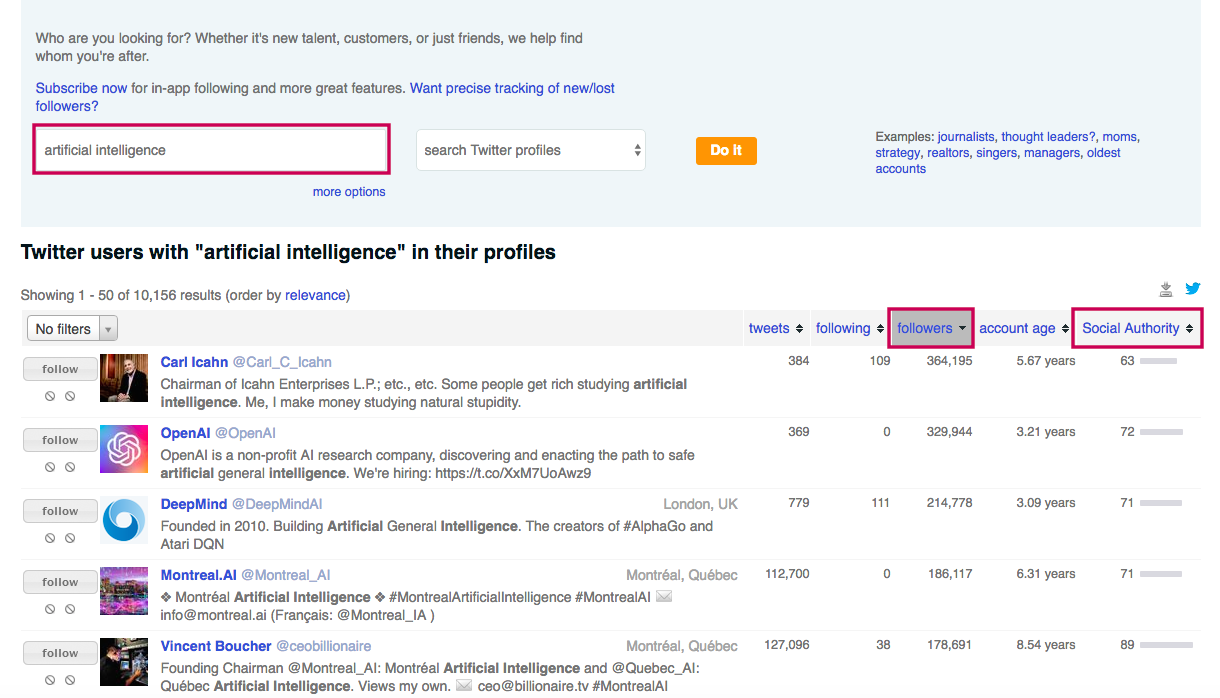Open the Subscribe now link
The image size is (1220, 698).
pyautogui.click(x=80, y=88)
